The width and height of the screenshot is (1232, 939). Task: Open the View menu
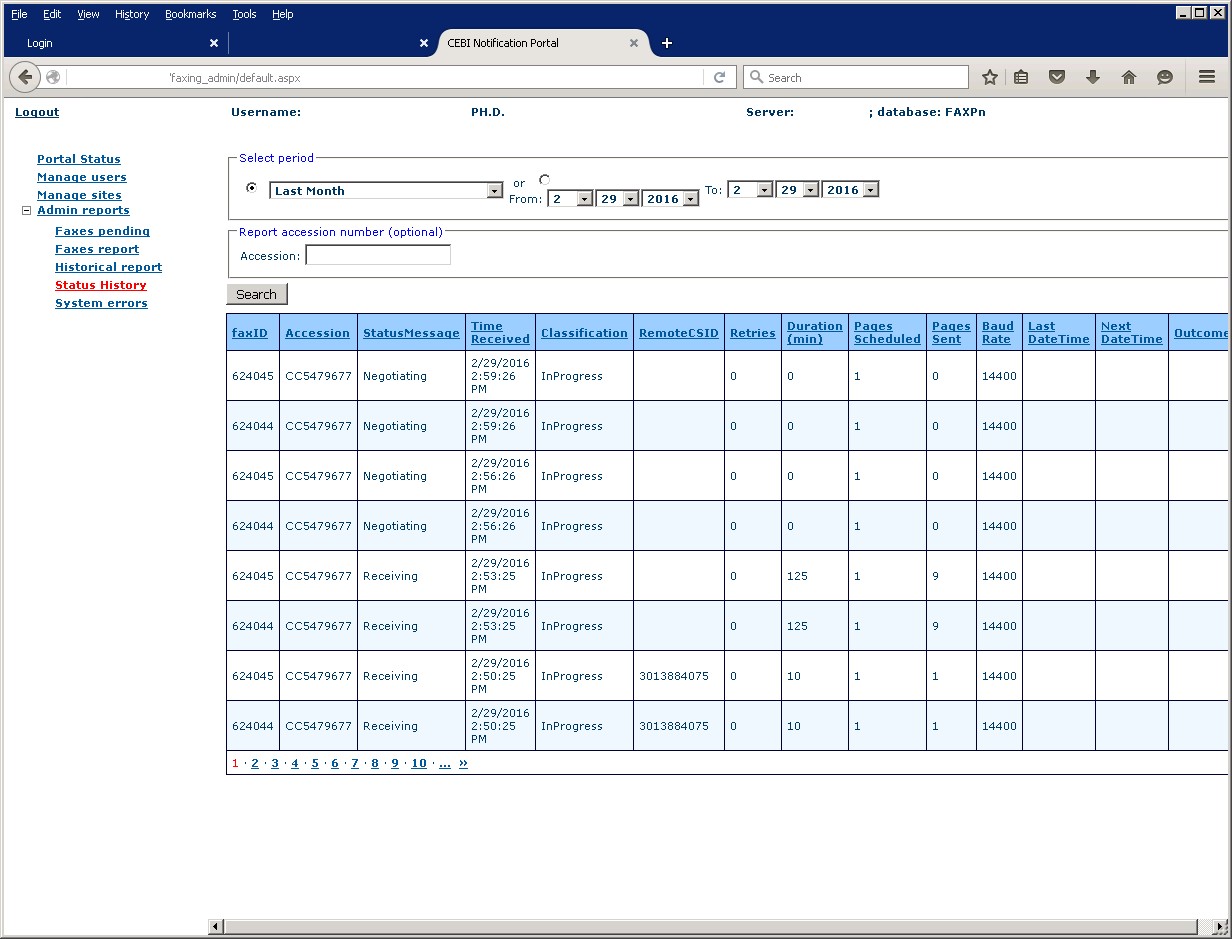[89, 14]
